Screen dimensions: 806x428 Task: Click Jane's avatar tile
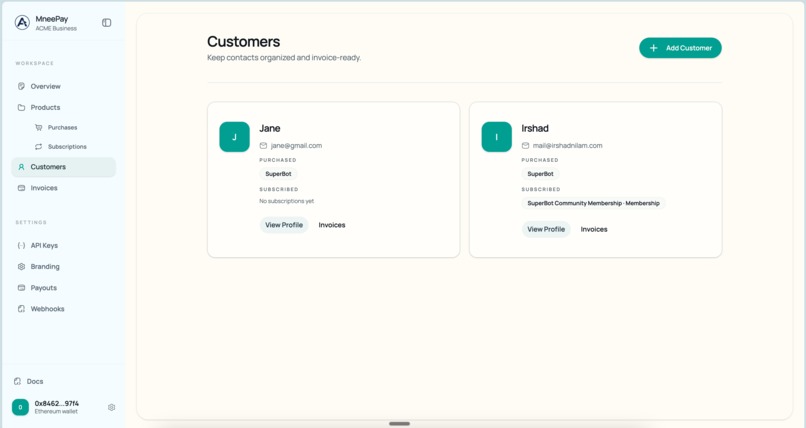(234, 137)
